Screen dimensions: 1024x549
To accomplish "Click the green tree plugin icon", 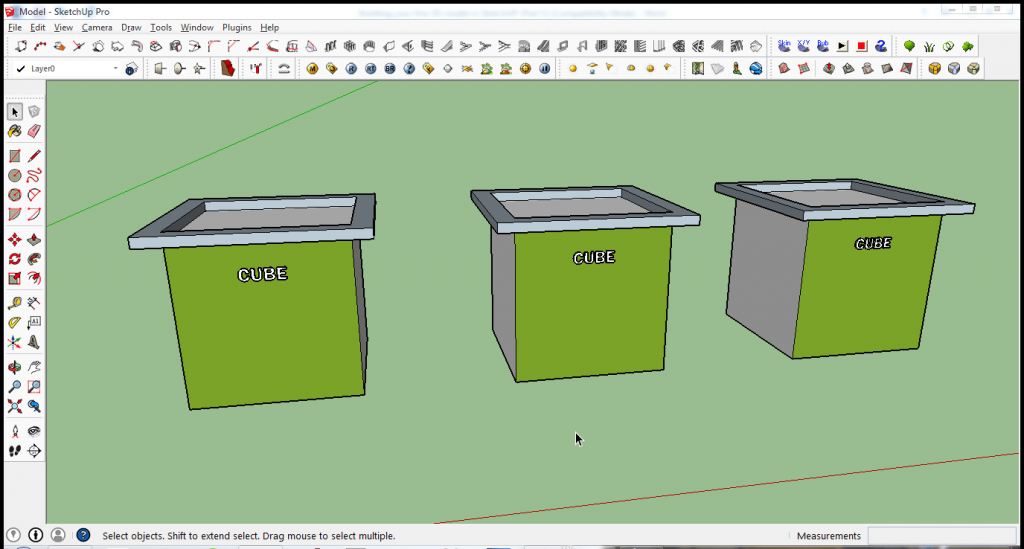I will pos(909,46).
